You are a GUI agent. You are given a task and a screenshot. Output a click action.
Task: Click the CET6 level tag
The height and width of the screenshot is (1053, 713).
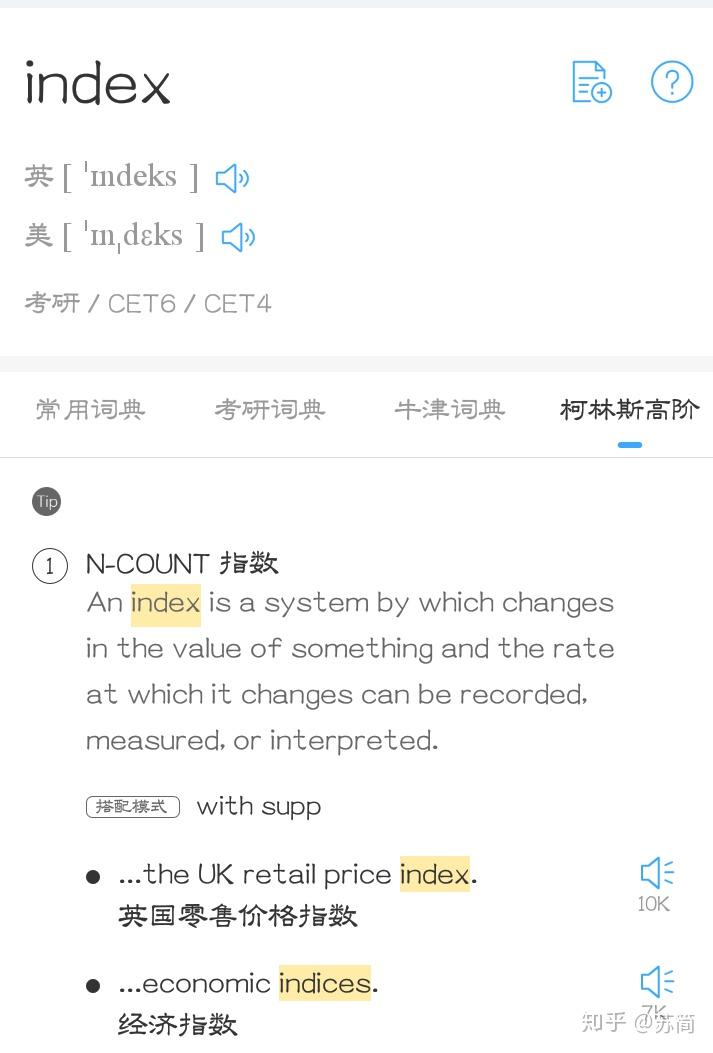click(141, 303)
